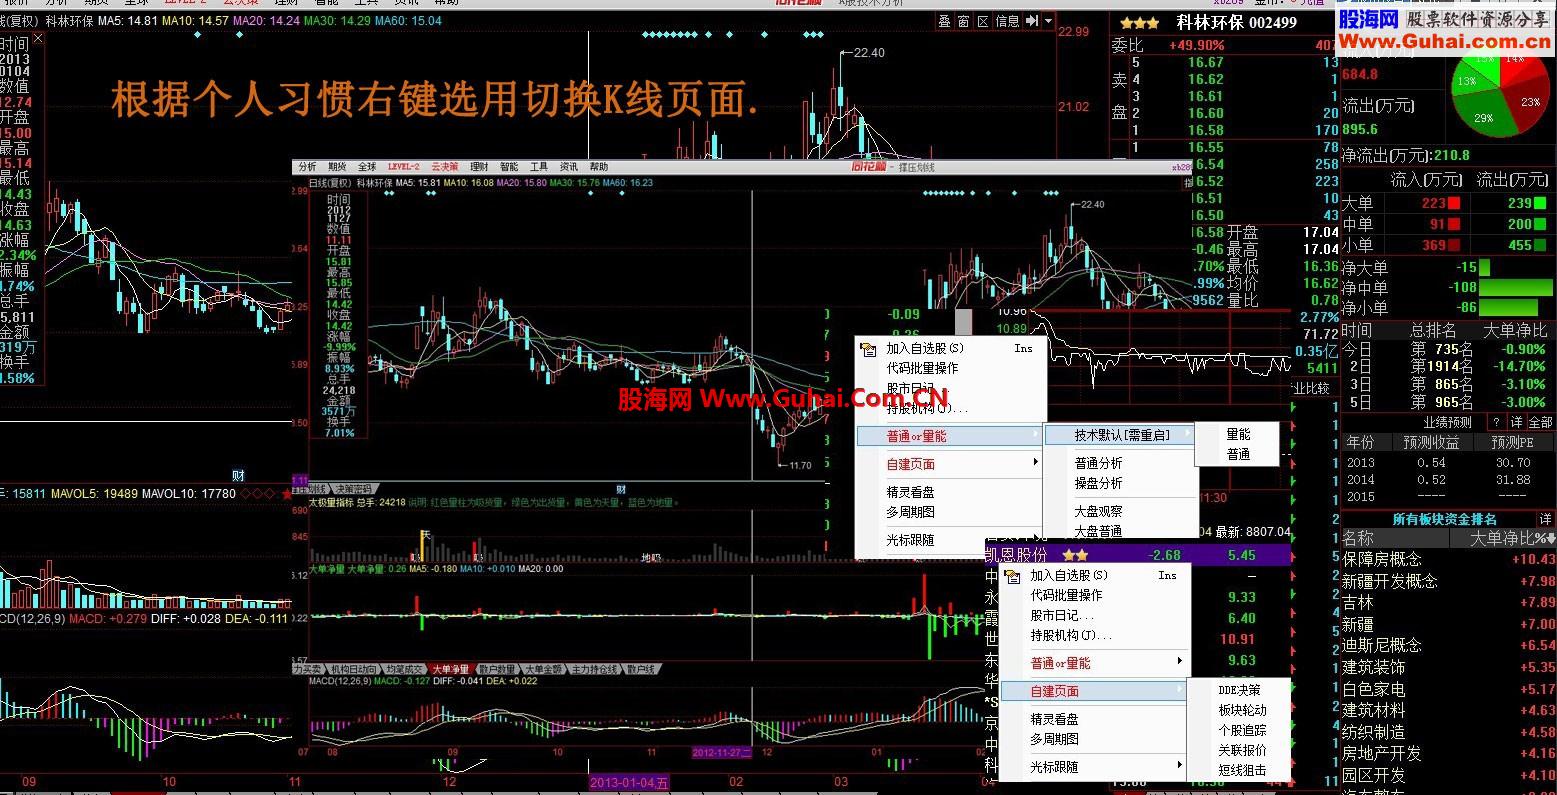Select 精灵看盘 in the lower context menu
The height and width of the screenshot is (795, 1557).
(x=1054, y=719)
